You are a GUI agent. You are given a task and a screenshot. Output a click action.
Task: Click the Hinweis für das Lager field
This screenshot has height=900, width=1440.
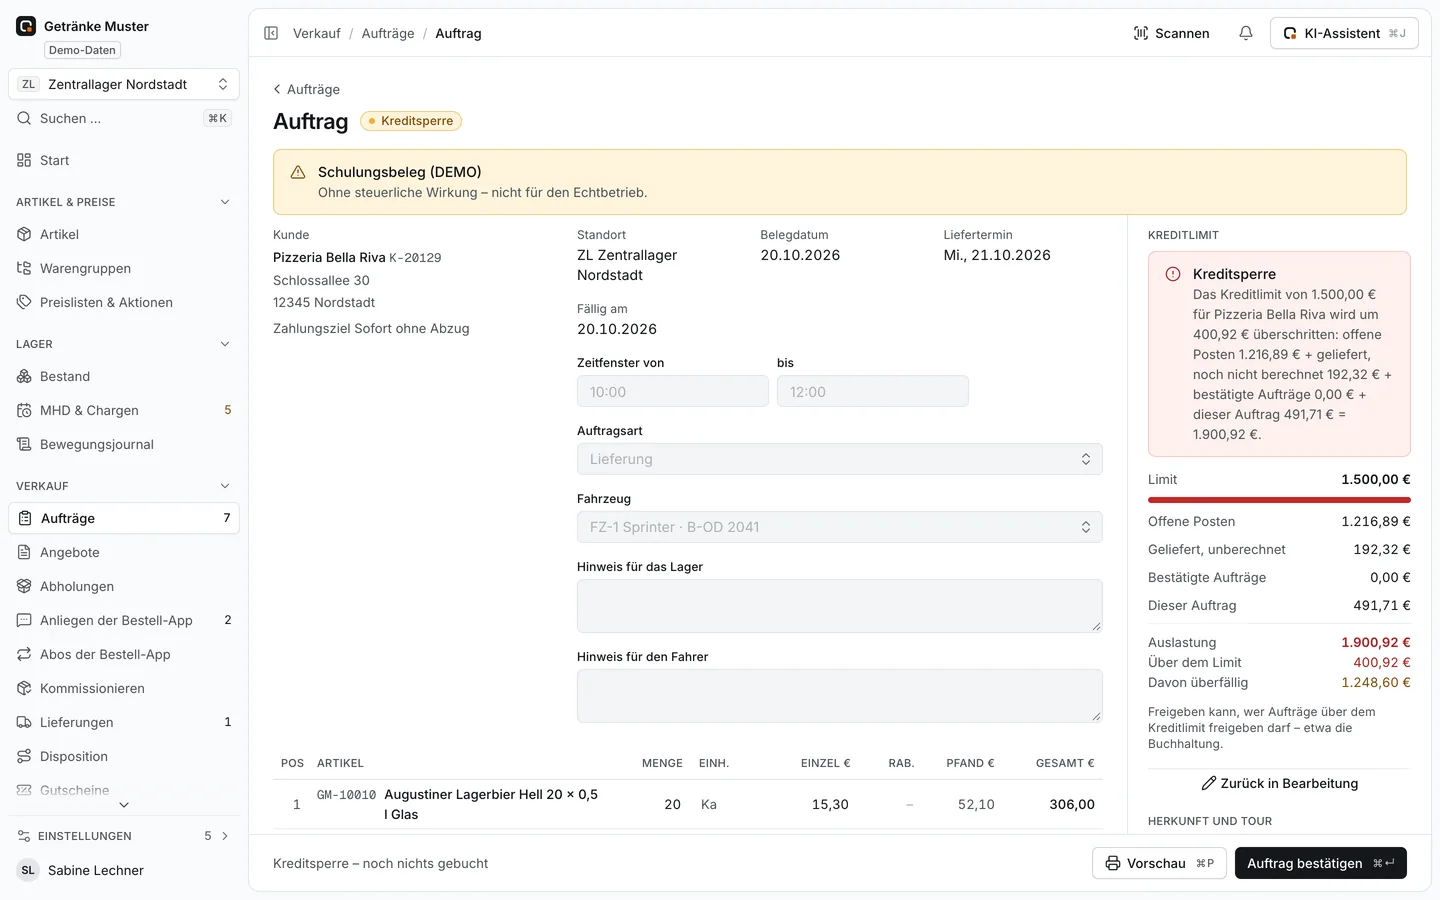[839, 606]
